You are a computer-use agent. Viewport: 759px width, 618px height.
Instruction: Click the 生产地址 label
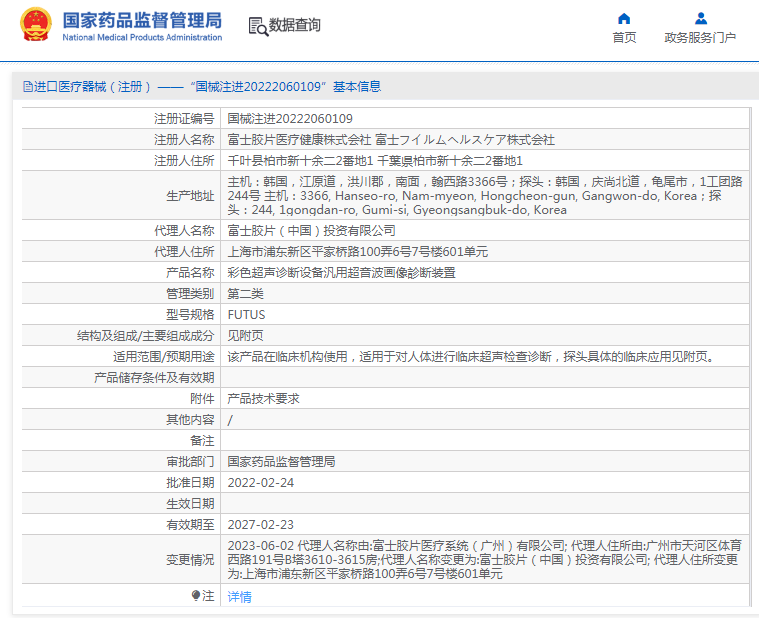pos(190,196)
